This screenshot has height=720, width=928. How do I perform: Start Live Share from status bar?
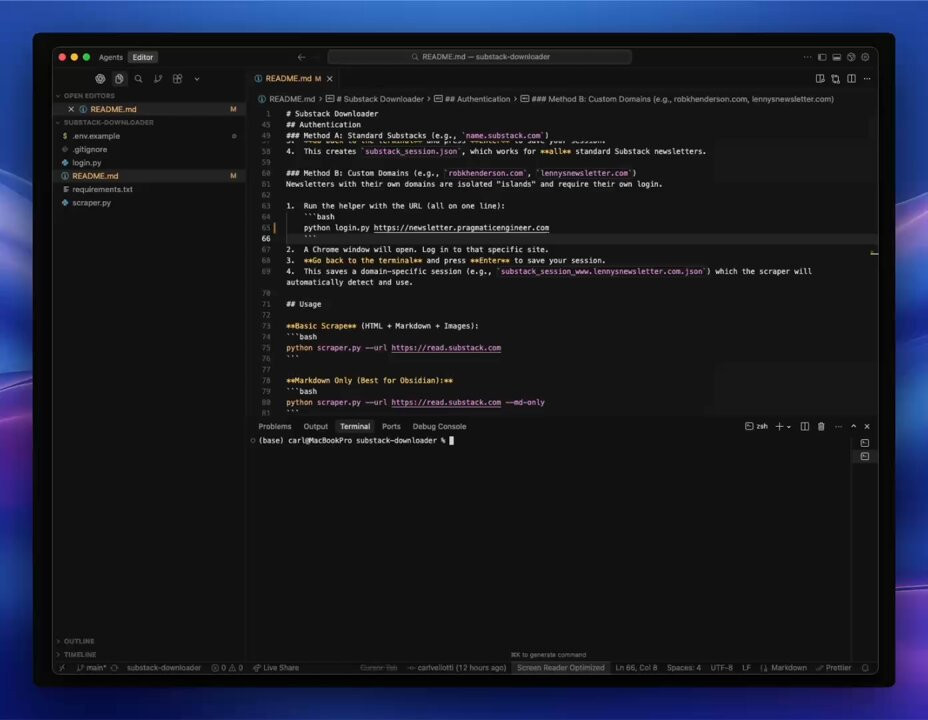click(x=276, y=668)
